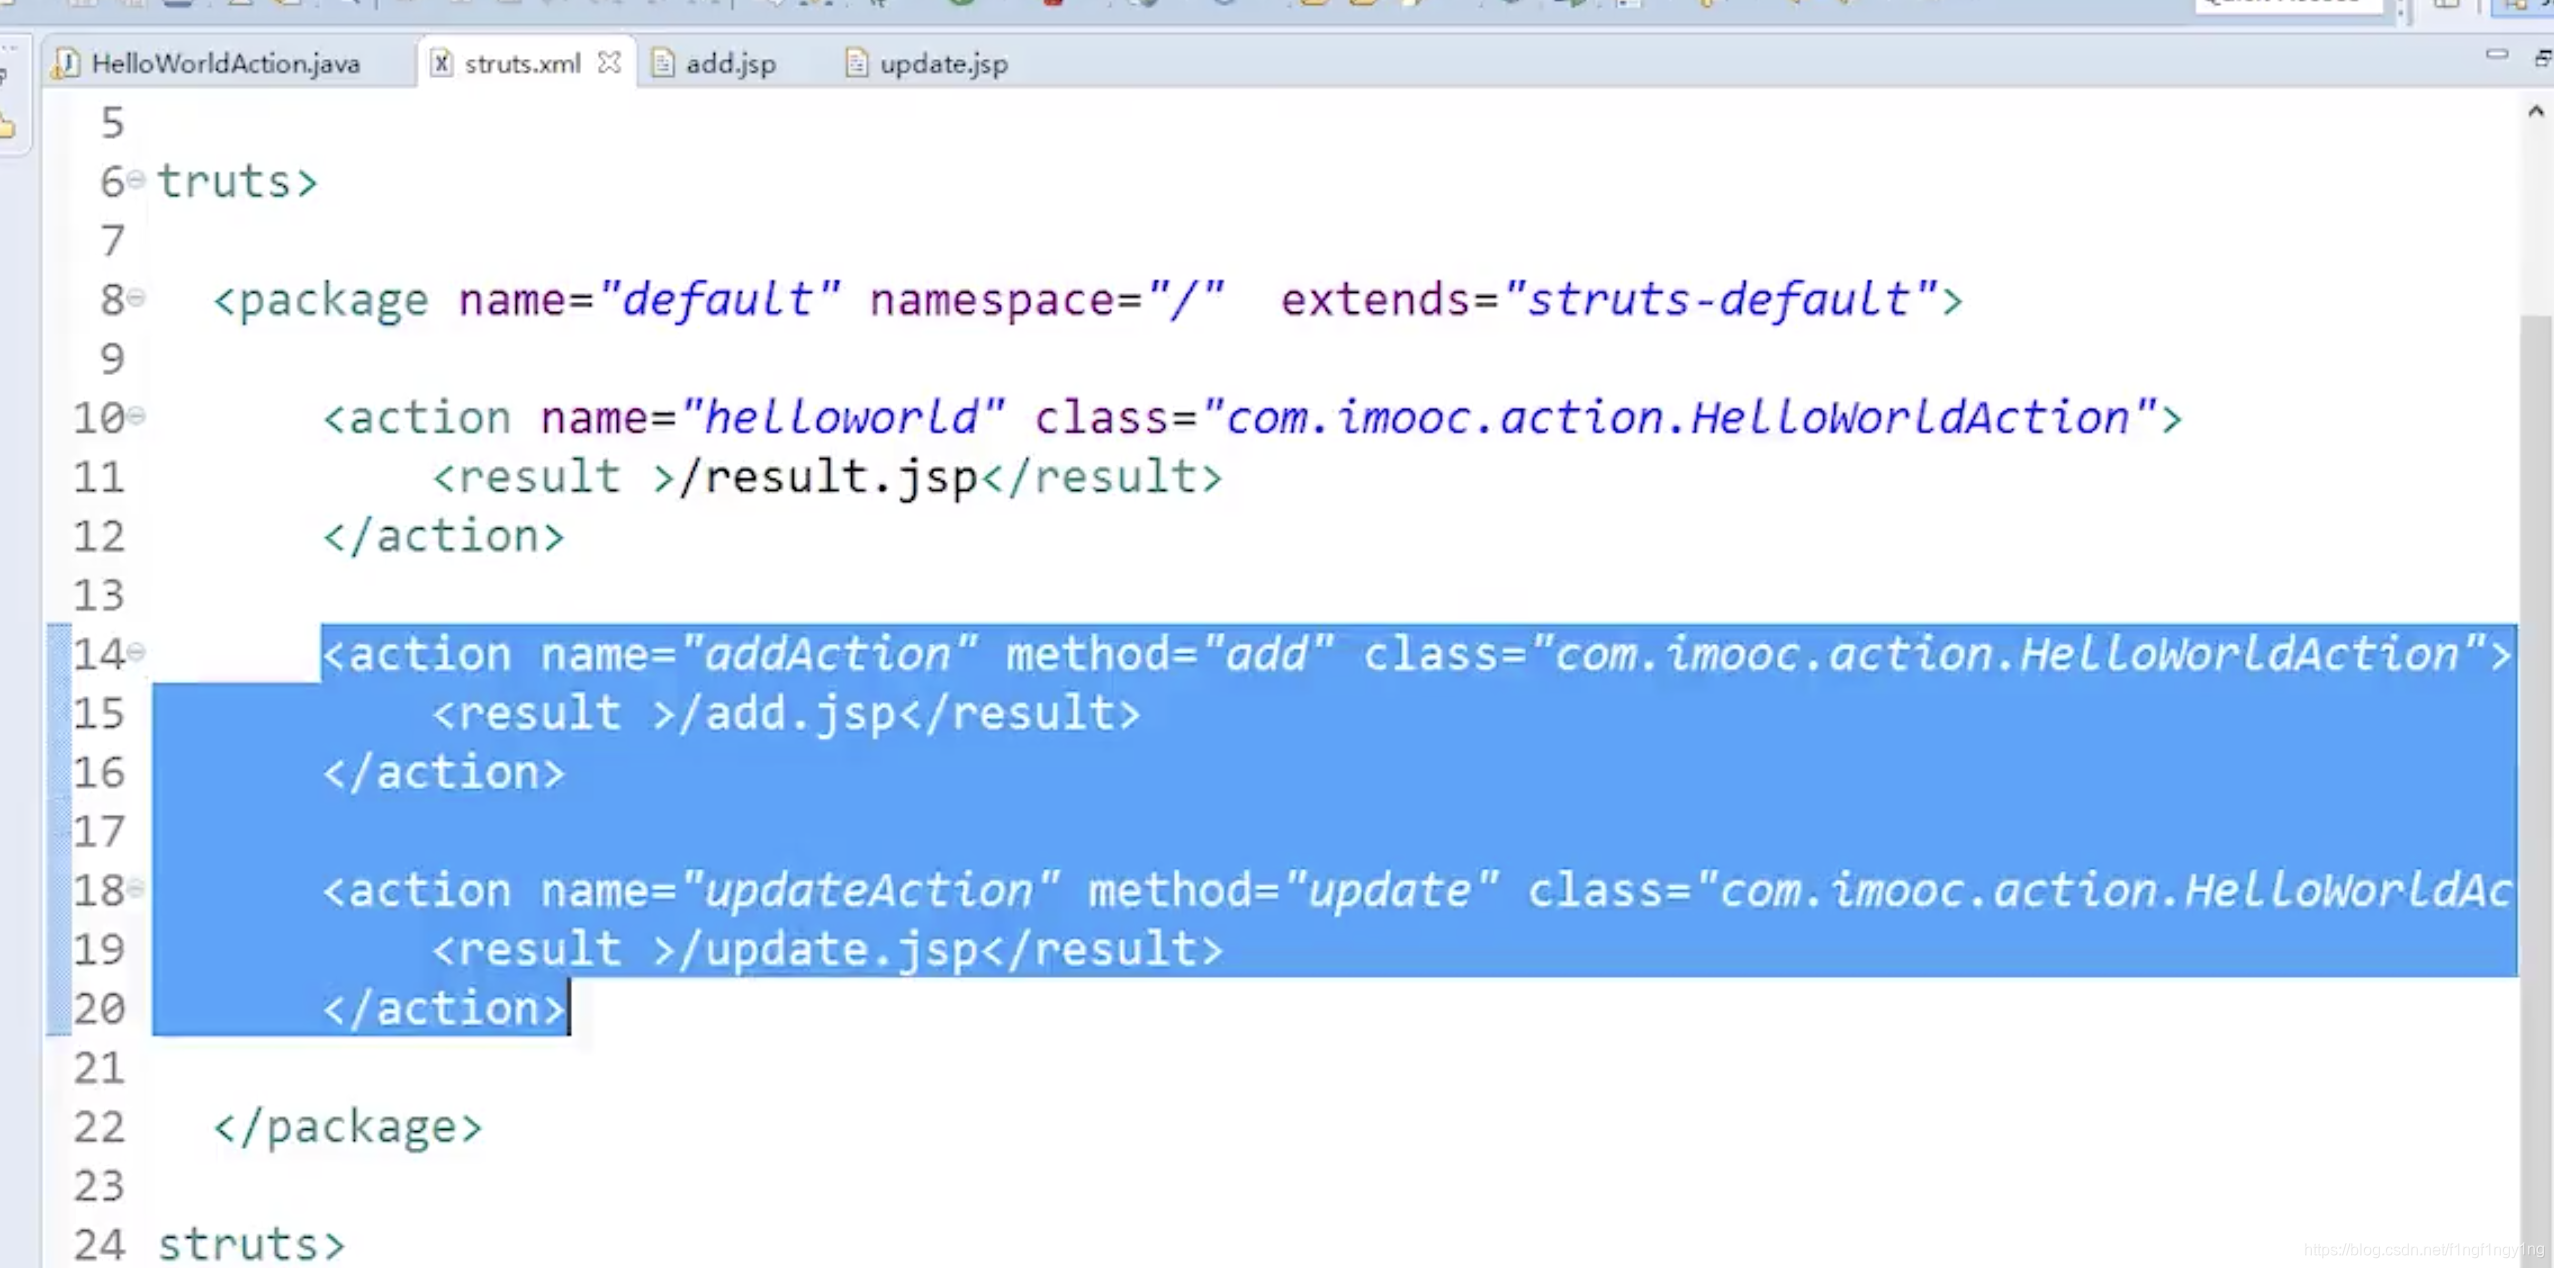2554x1268 pixels.
Task: Collapse the addAction element on line 14
Action: [x=137, y=652]
